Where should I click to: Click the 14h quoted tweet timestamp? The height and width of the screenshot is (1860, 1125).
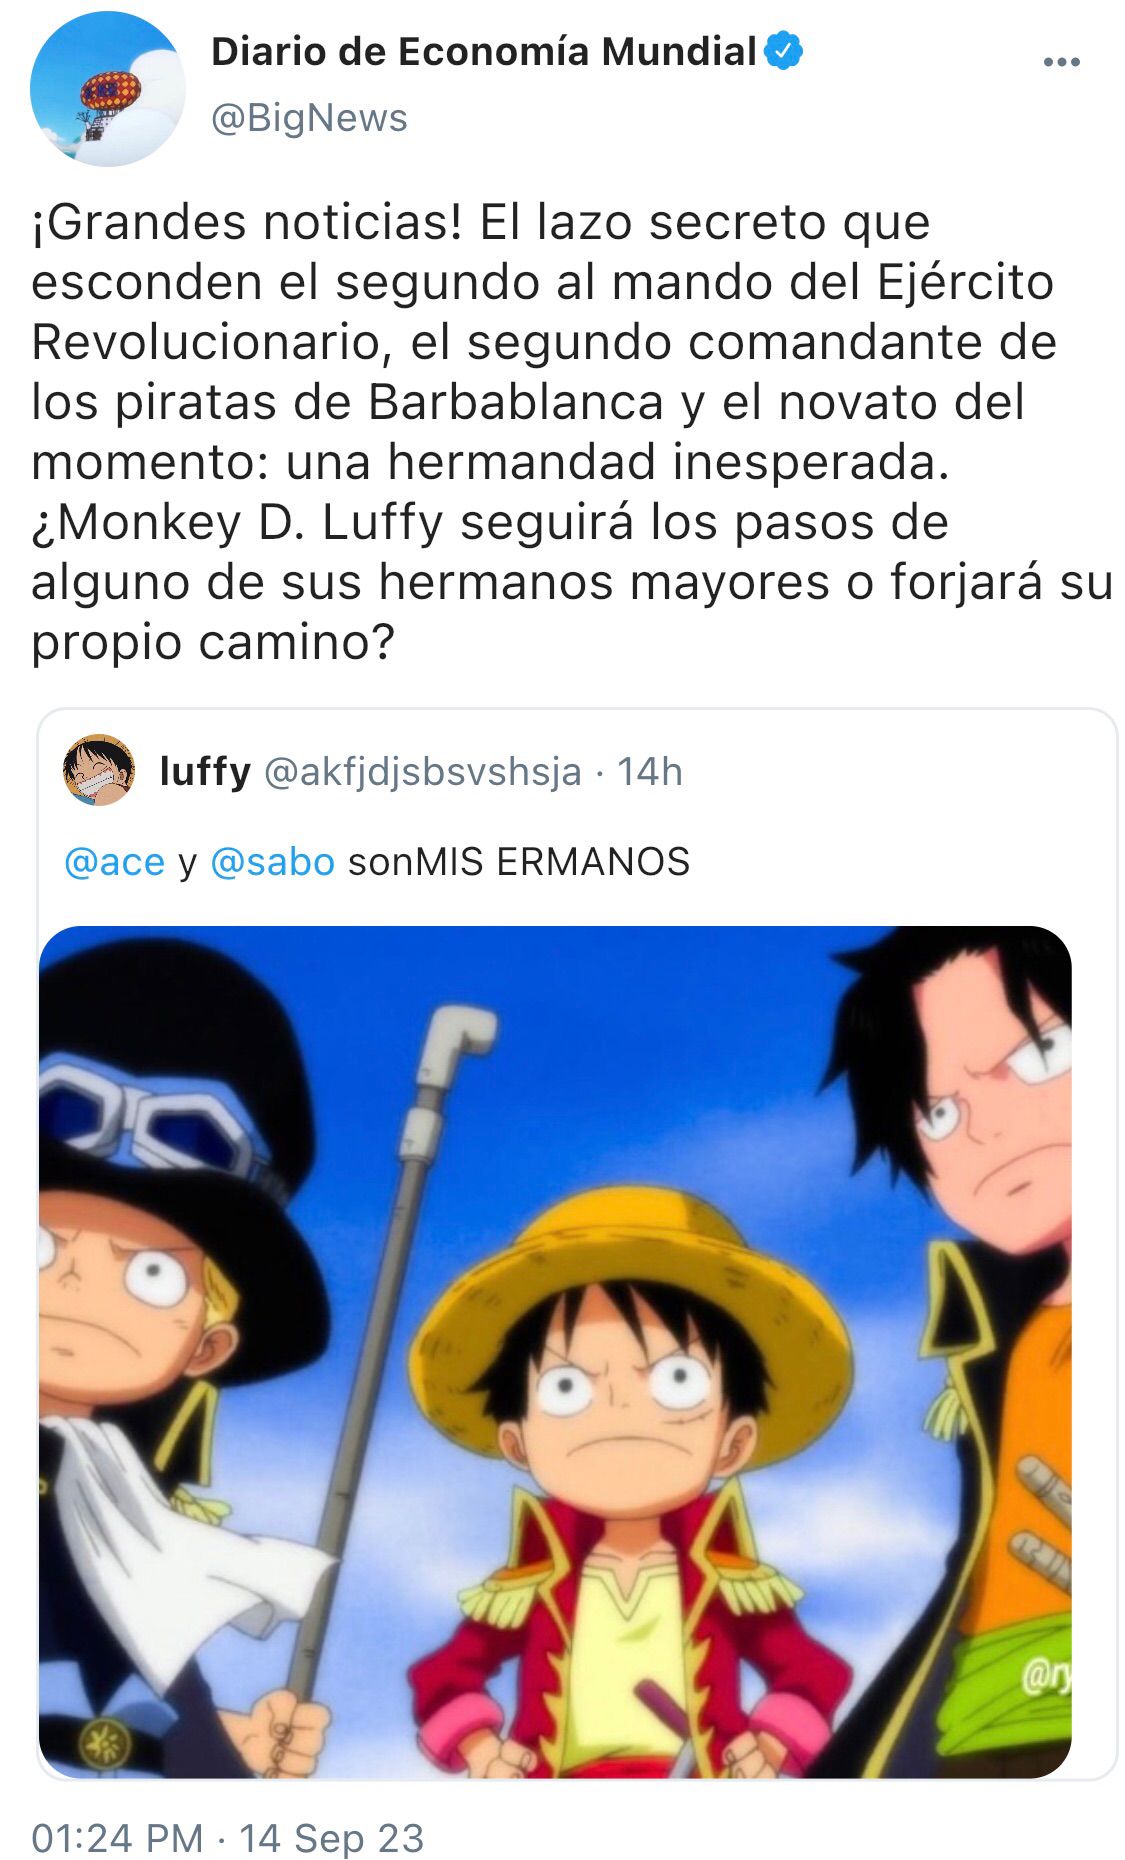point(649,771)
